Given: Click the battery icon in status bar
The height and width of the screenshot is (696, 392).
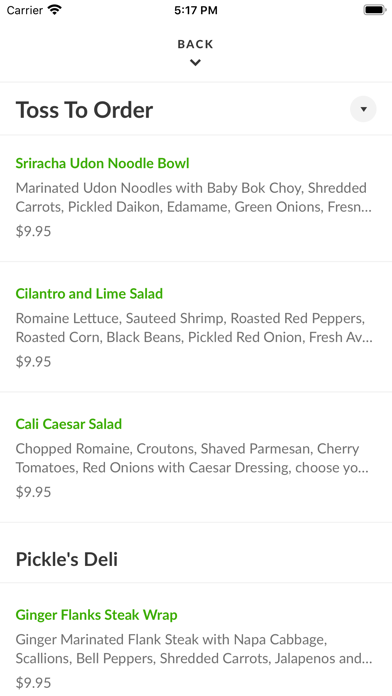Looking at the screenshot, I should coord(375,10).
